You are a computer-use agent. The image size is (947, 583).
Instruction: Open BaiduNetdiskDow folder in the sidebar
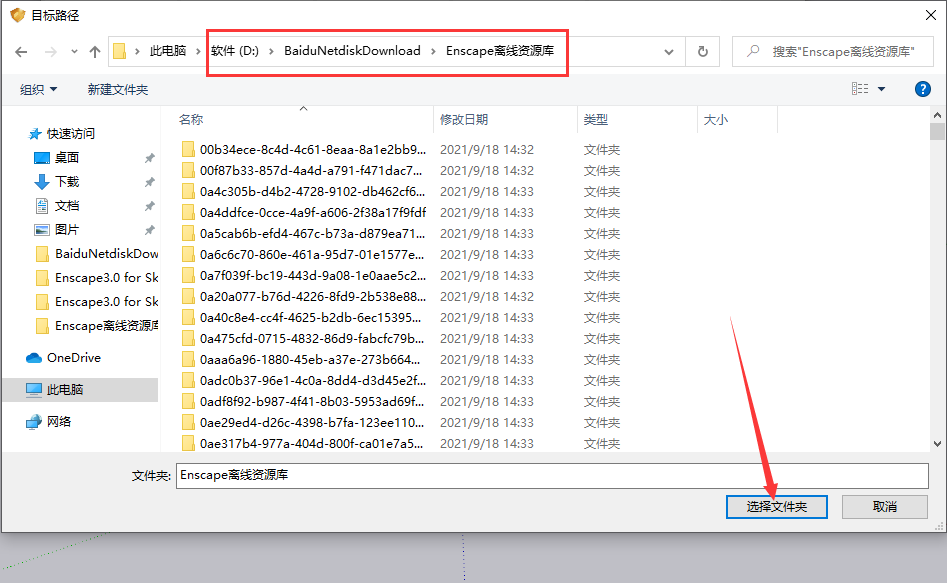[x=106, y=254]
